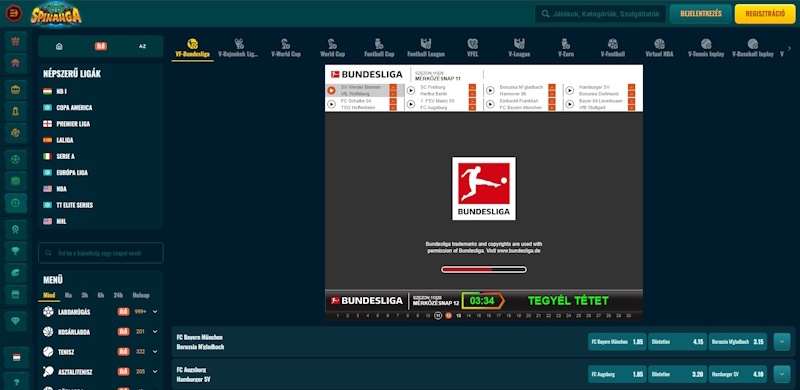Expand the Kosárlabda sport row
This screenshot has width=800, height=390.
pyautogui.click(x=155, y=332)
